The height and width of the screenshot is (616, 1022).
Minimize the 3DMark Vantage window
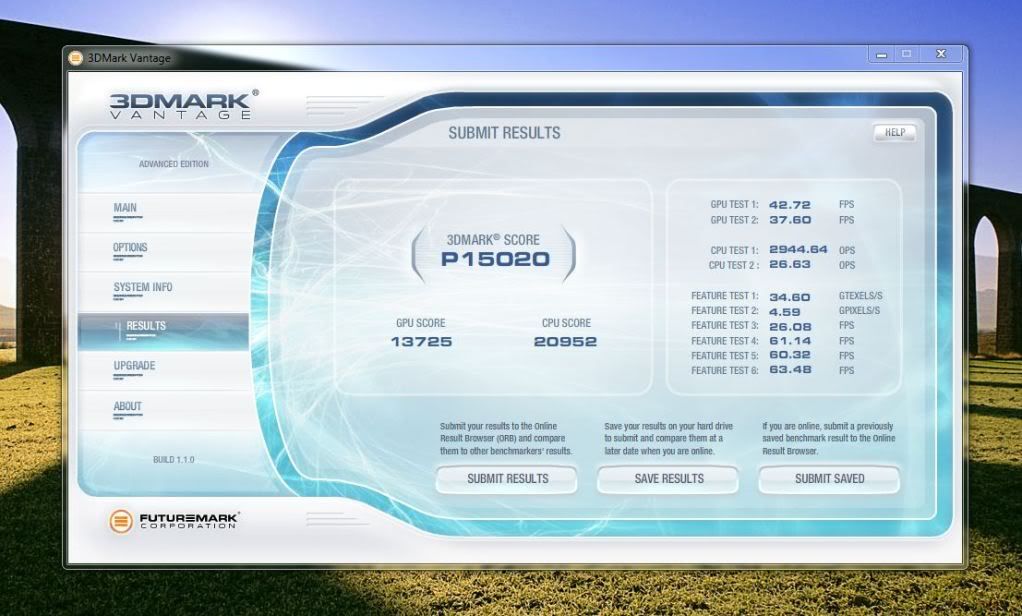click(882, 55)
